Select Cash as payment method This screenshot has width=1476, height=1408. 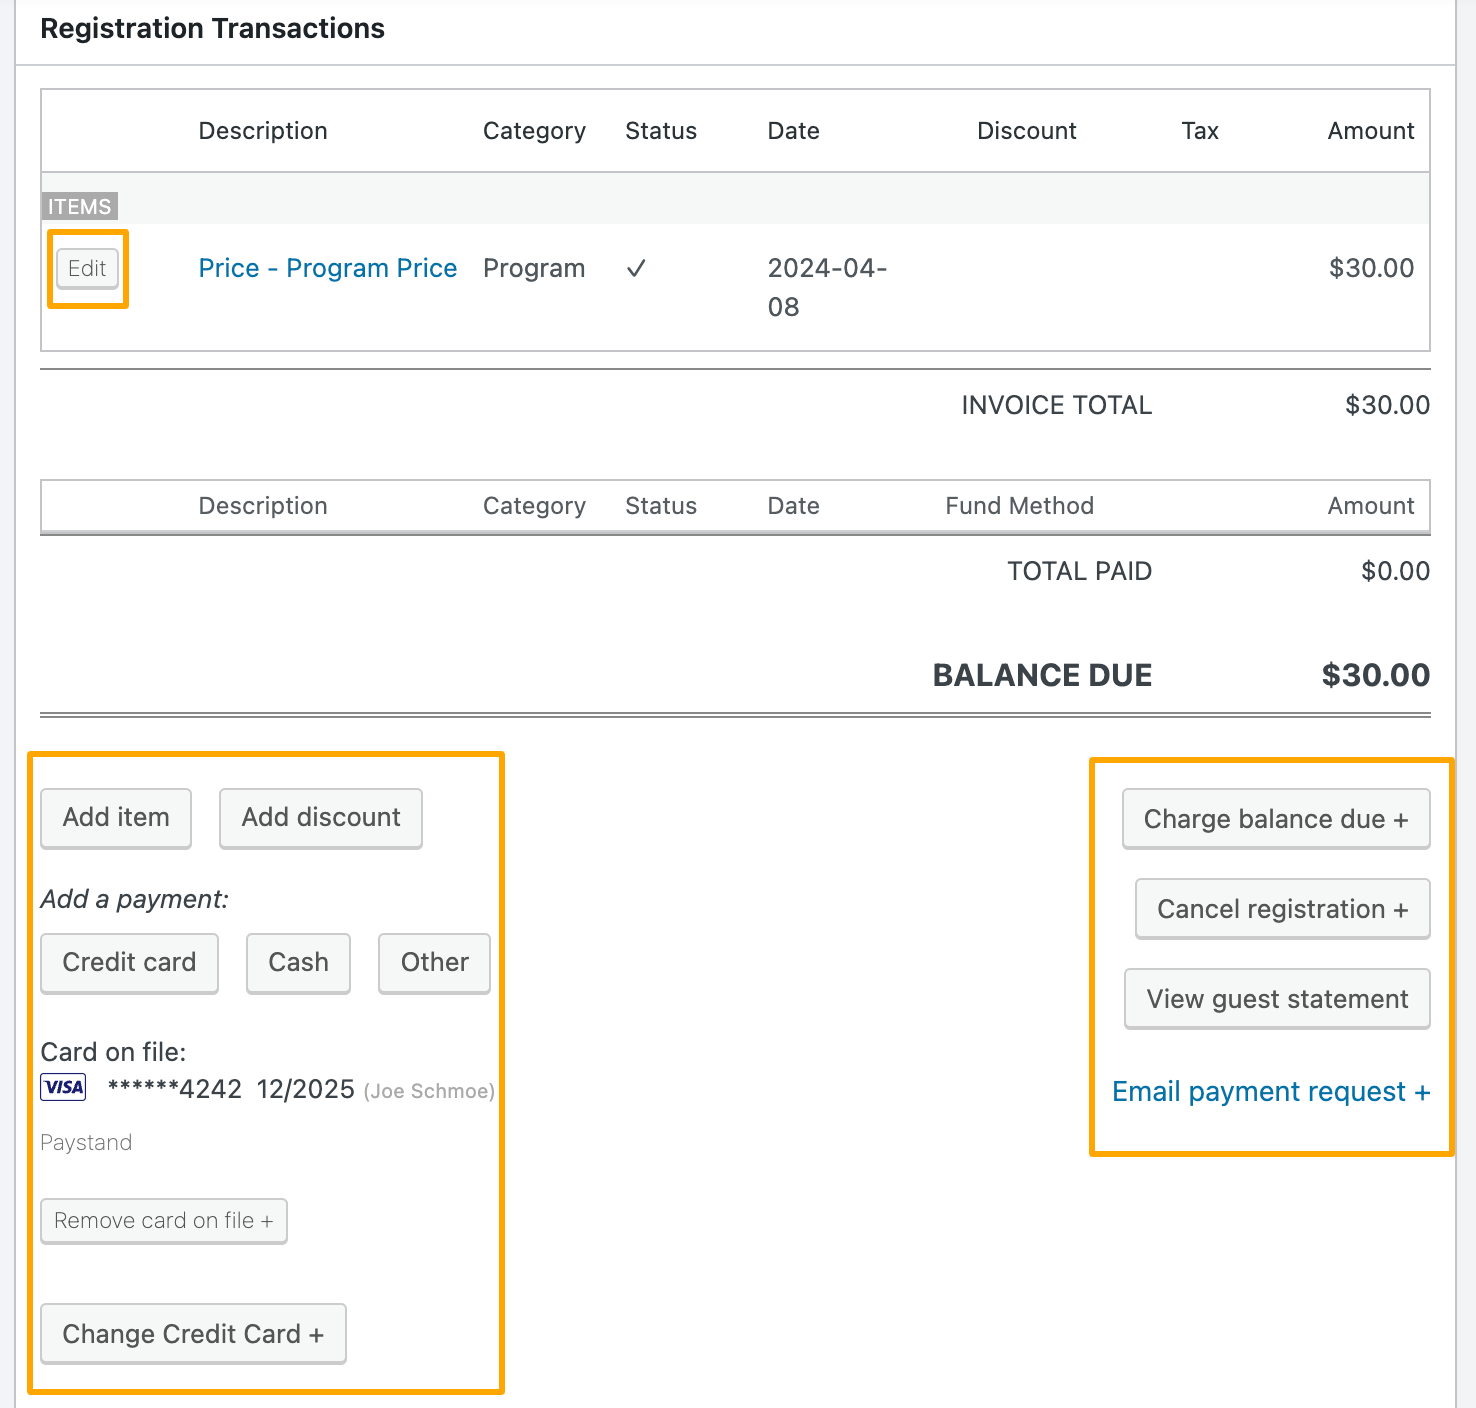[298, 962]
